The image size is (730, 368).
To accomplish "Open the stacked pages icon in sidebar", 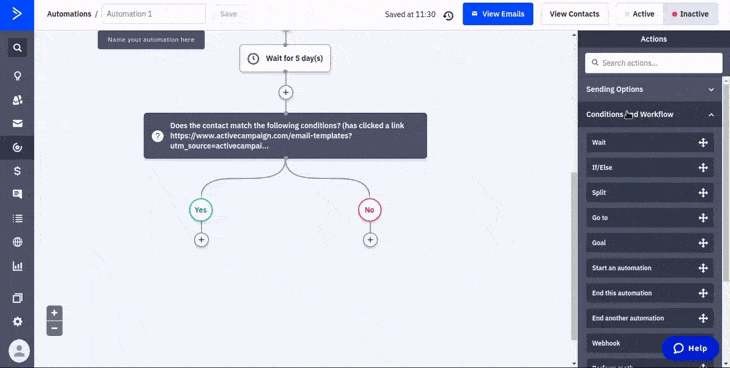I will [x=17, y=298].
